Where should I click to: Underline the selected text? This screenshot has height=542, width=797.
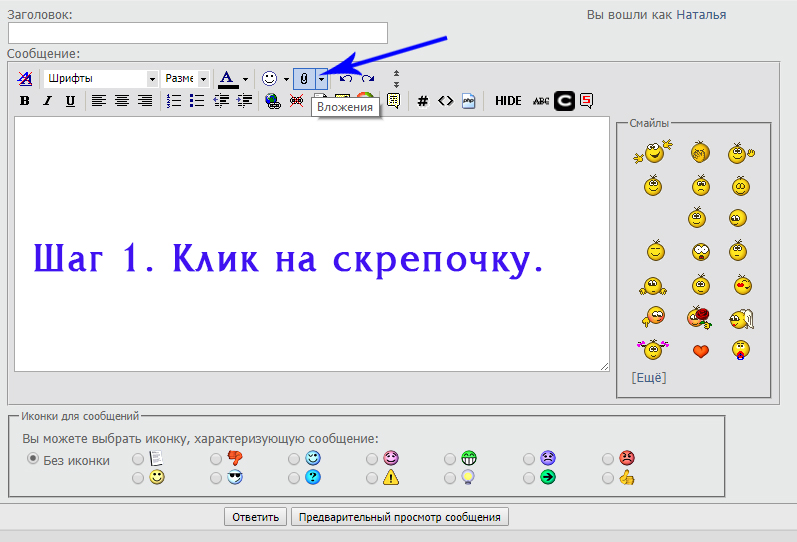(x=70, y=101)
